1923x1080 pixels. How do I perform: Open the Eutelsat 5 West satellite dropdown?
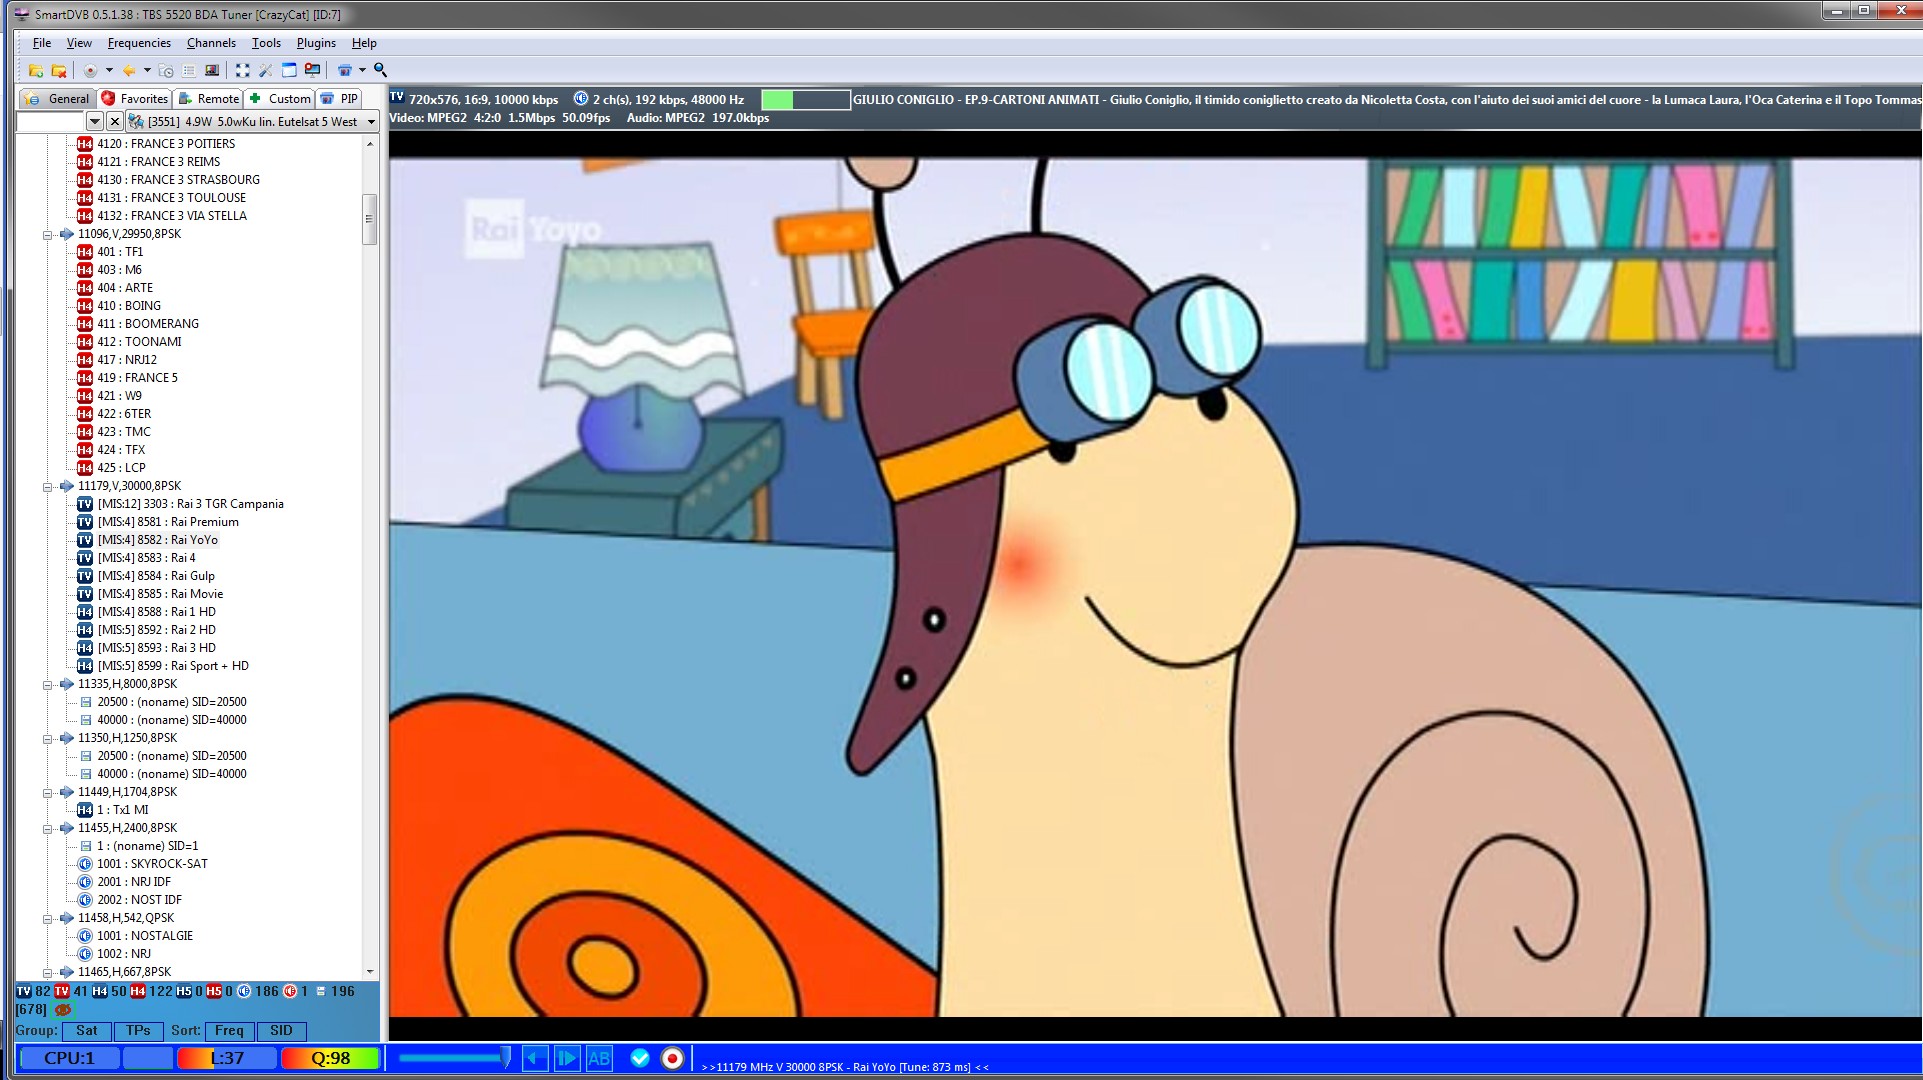coord(371,122)
